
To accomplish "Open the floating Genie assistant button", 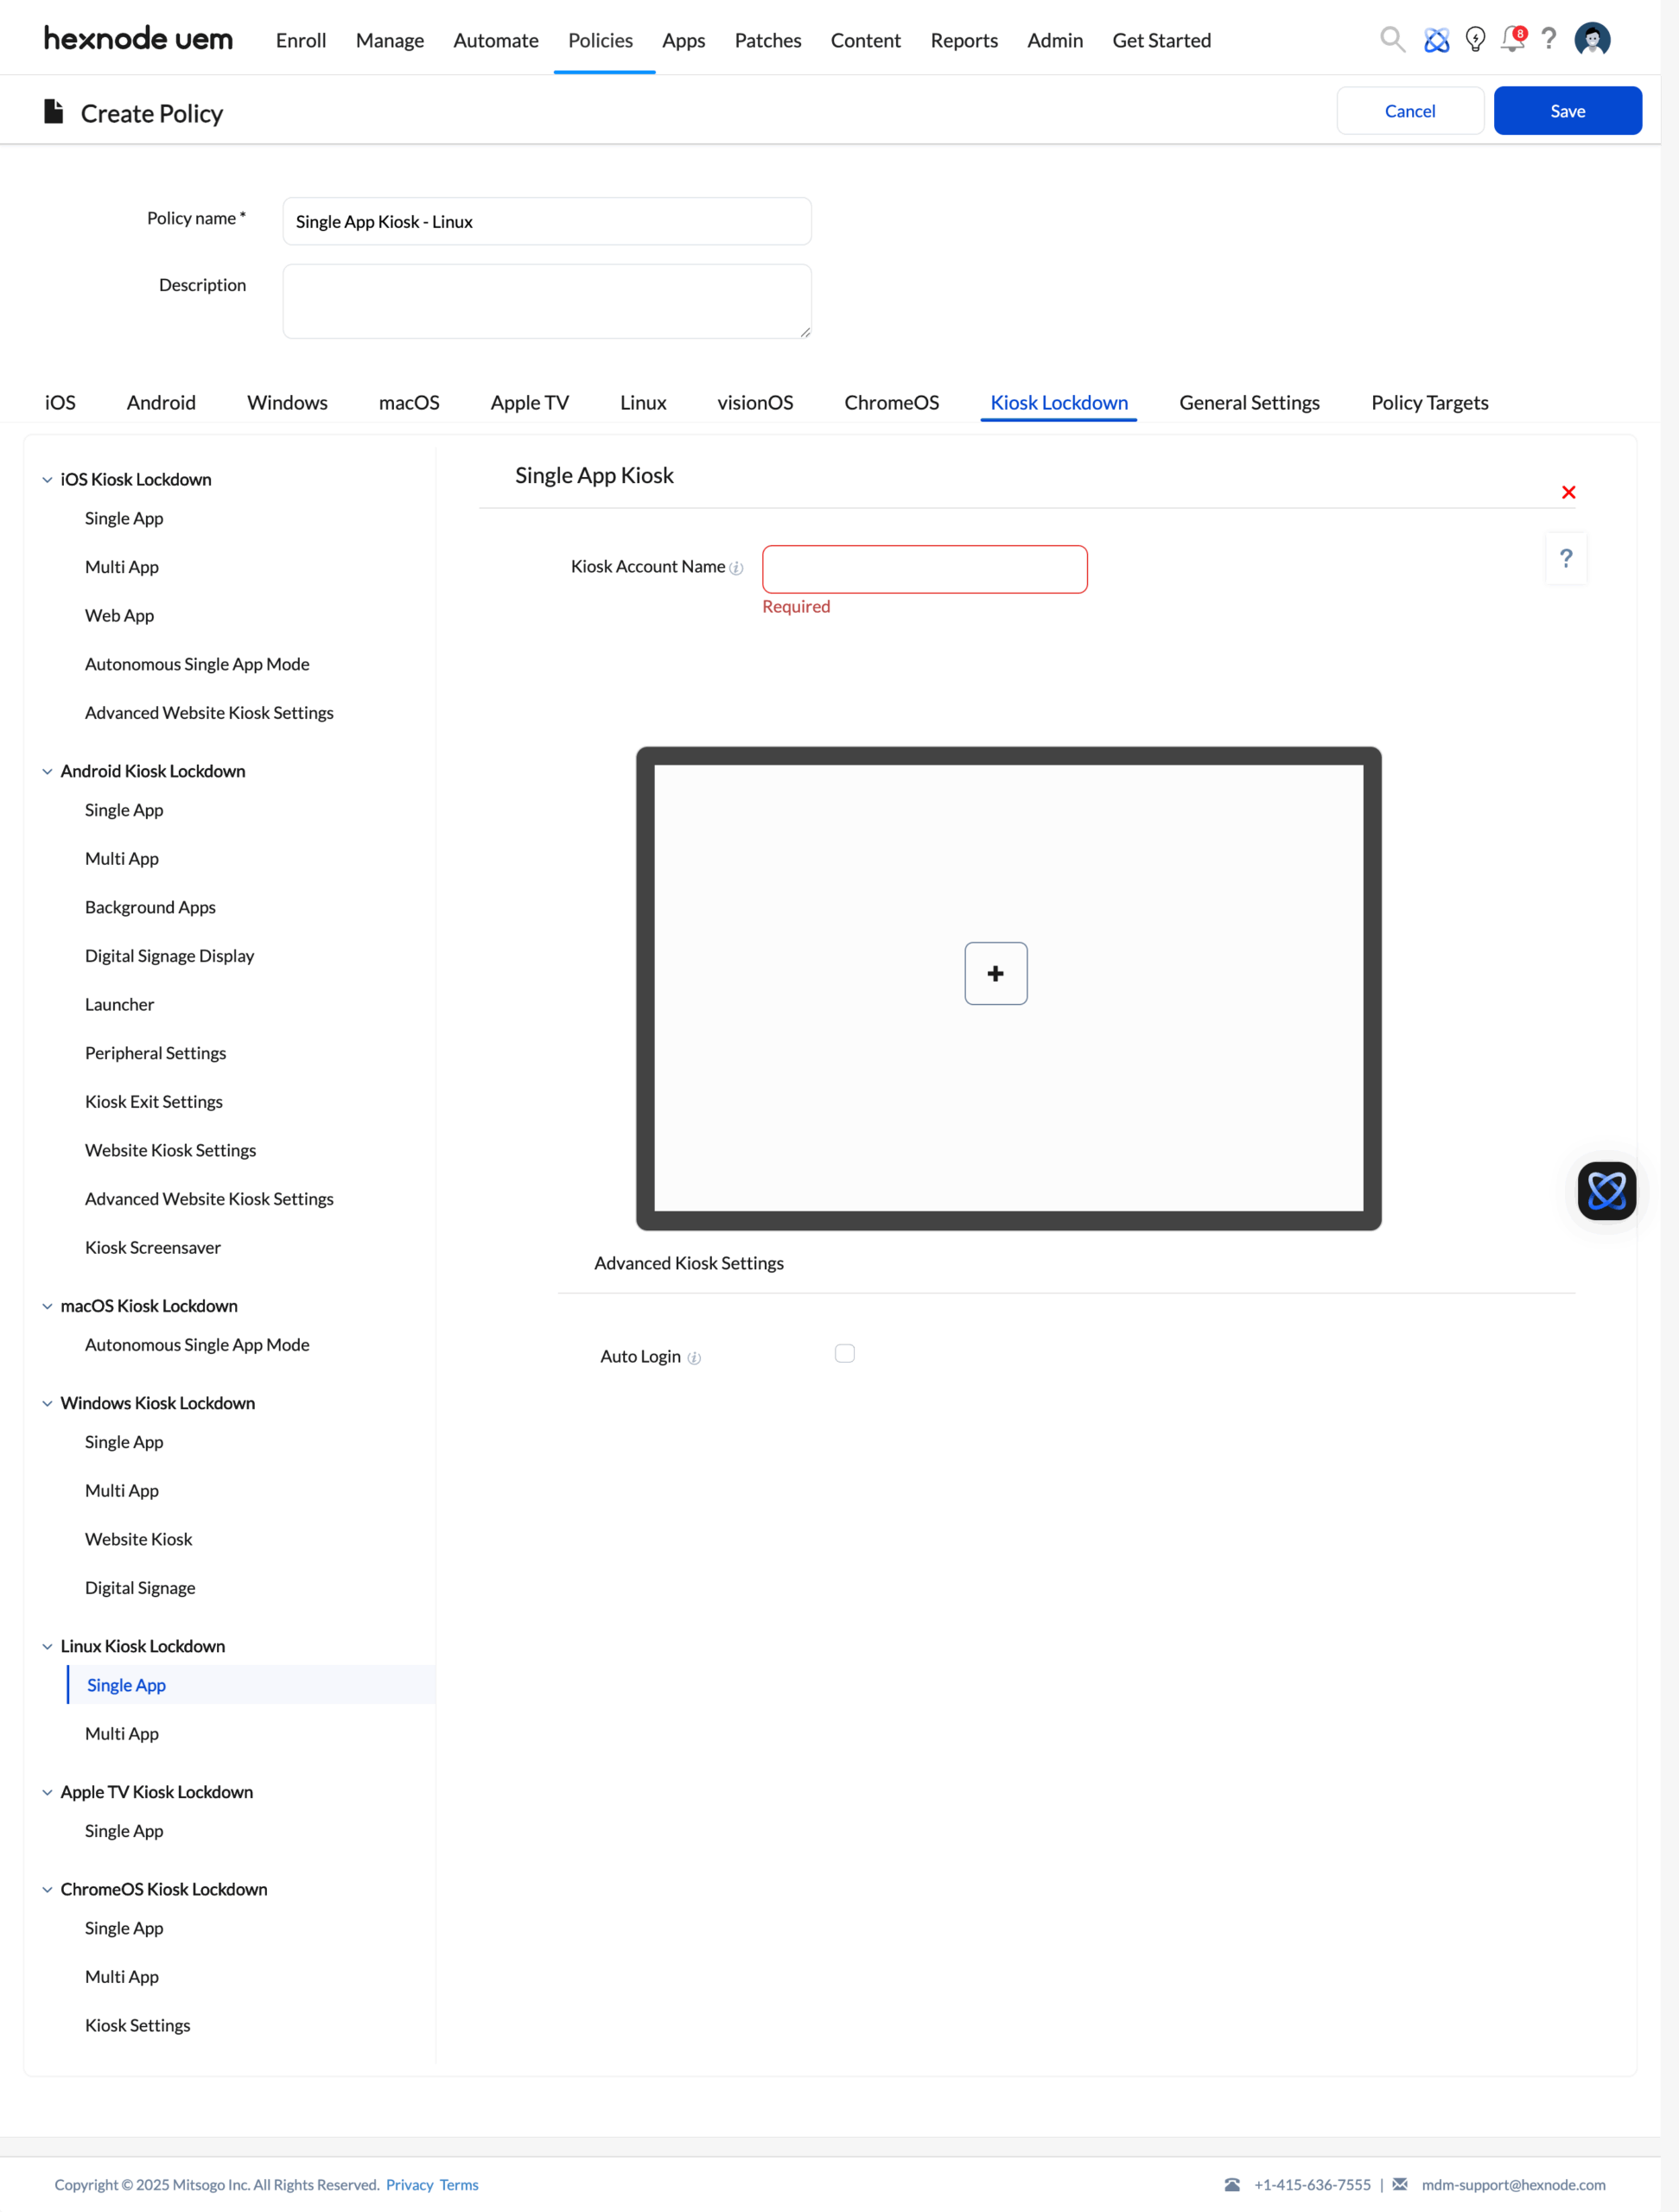I will (1606, 1190).
